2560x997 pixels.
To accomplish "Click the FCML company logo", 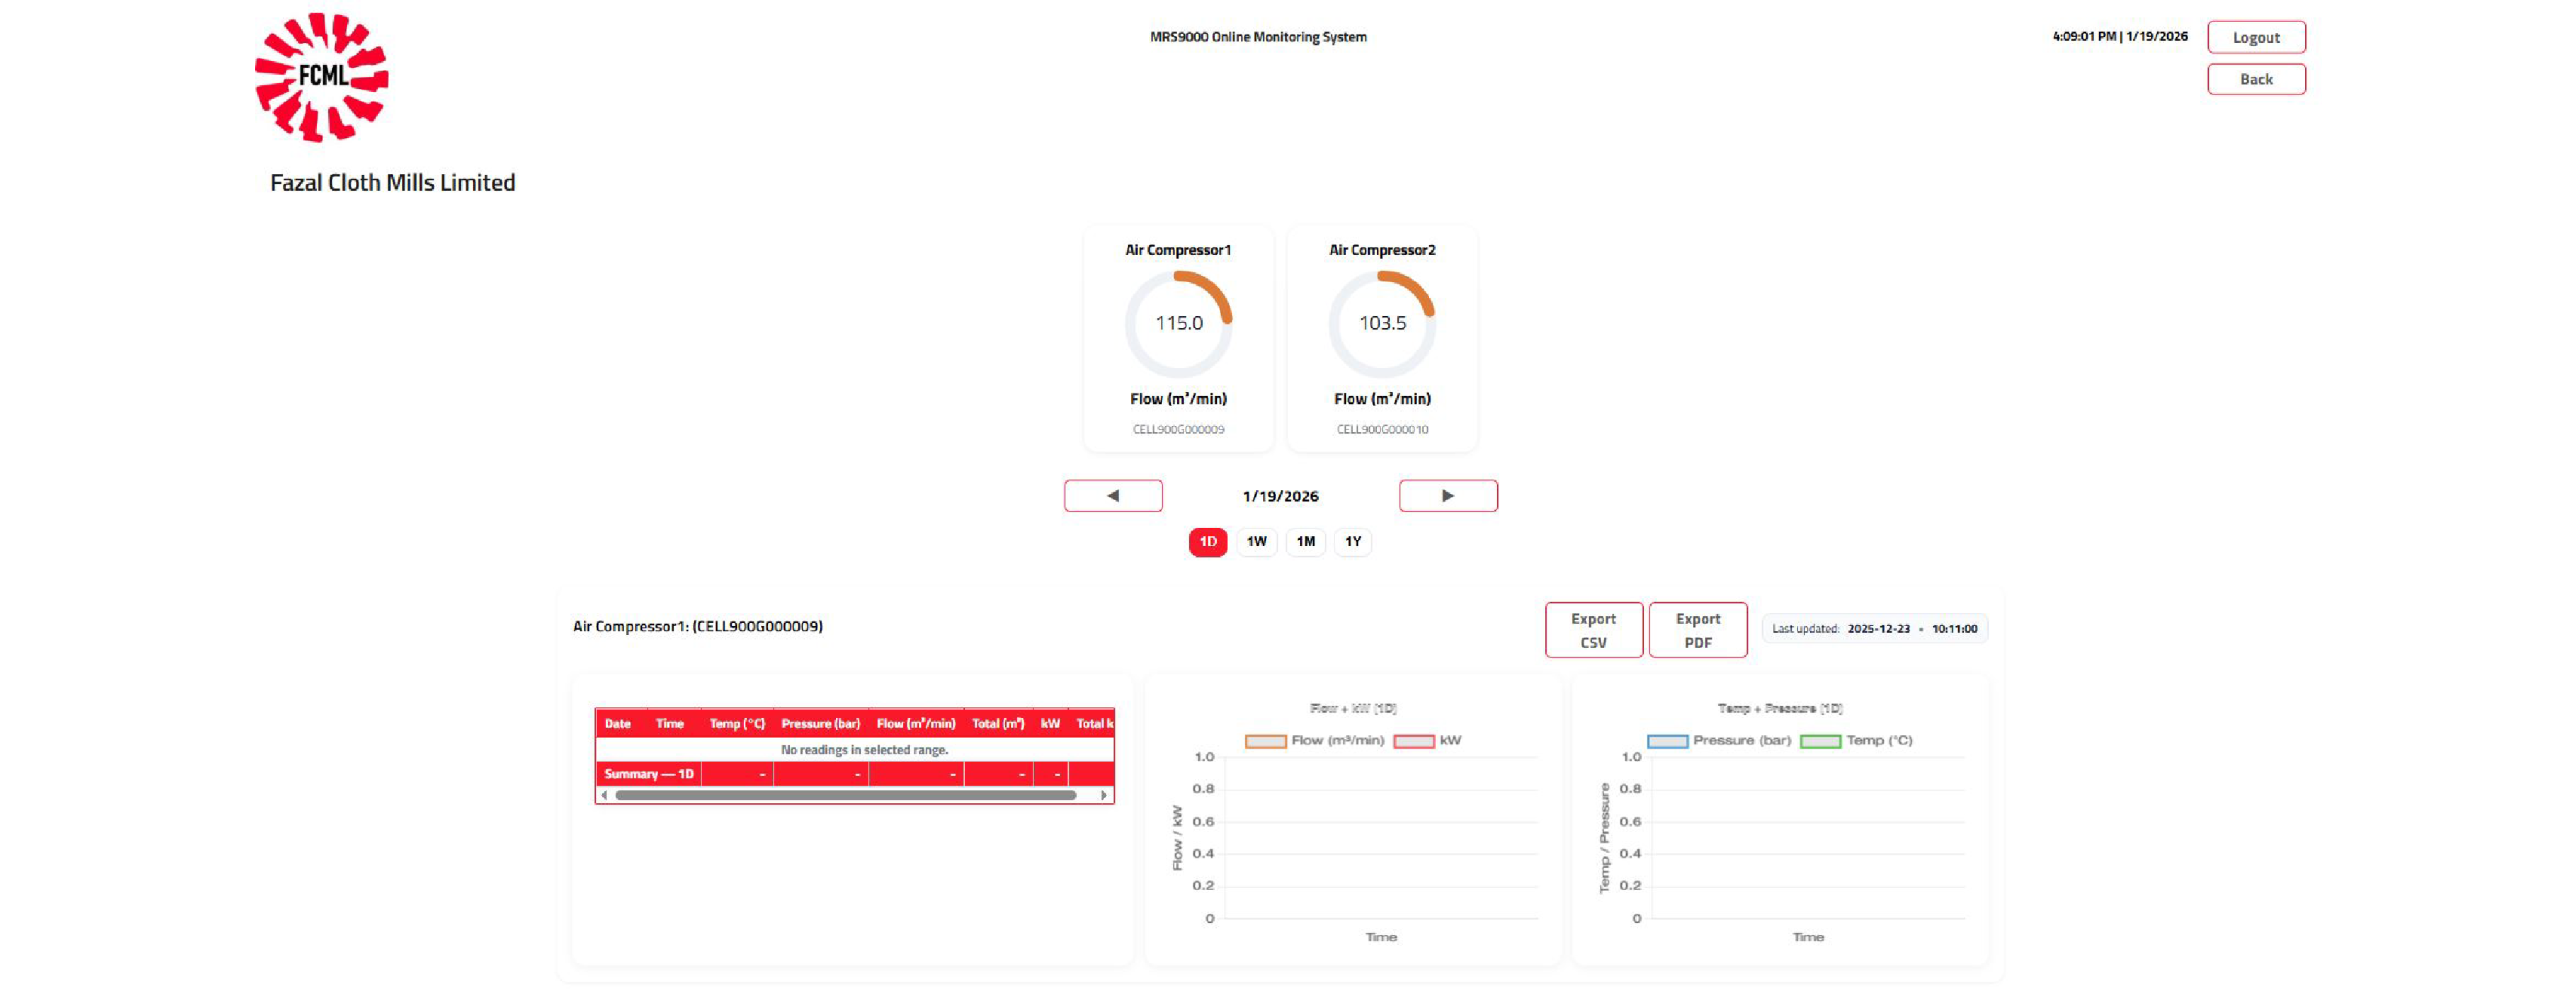I will [321, 77].
